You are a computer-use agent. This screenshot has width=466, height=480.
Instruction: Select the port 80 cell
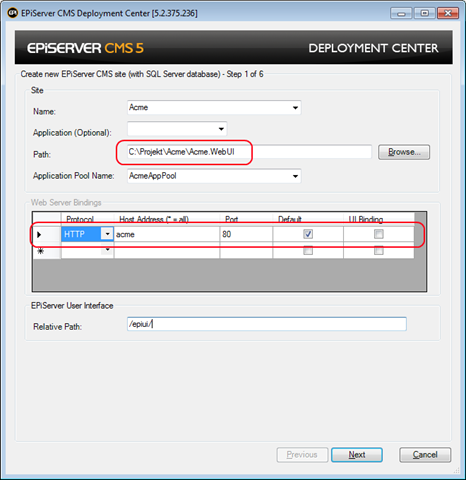coord(246,234)
